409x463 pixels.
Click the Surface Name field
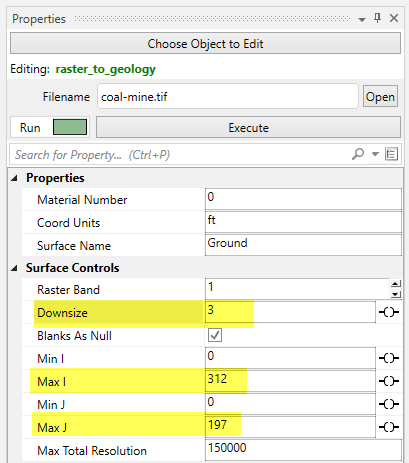pos(303,245)
